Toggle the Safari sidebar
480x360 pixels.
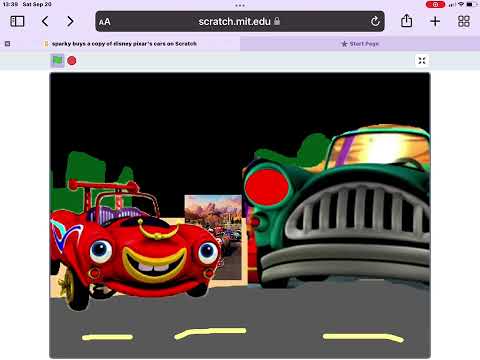point(17,21)
